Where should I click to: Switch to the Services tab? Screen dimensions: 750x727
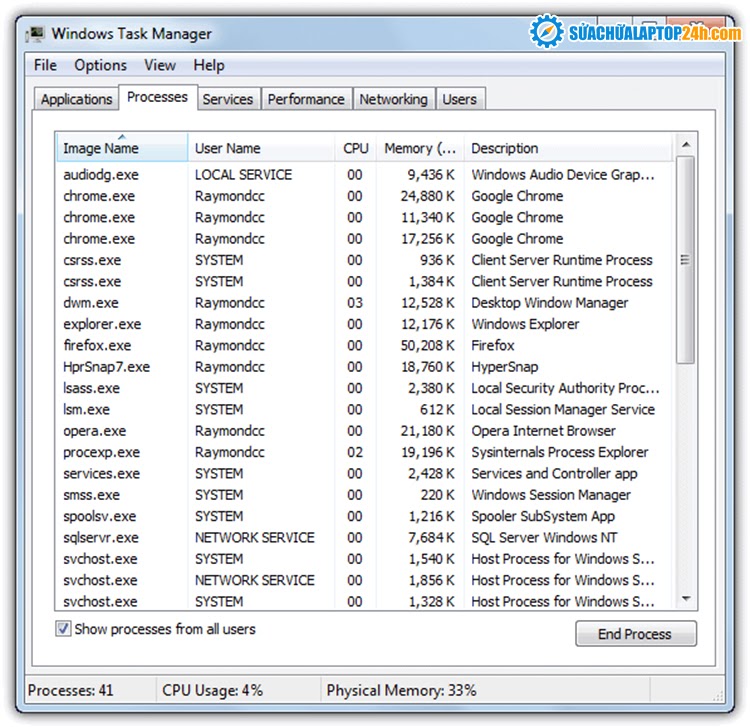click(x=227, y=99)
